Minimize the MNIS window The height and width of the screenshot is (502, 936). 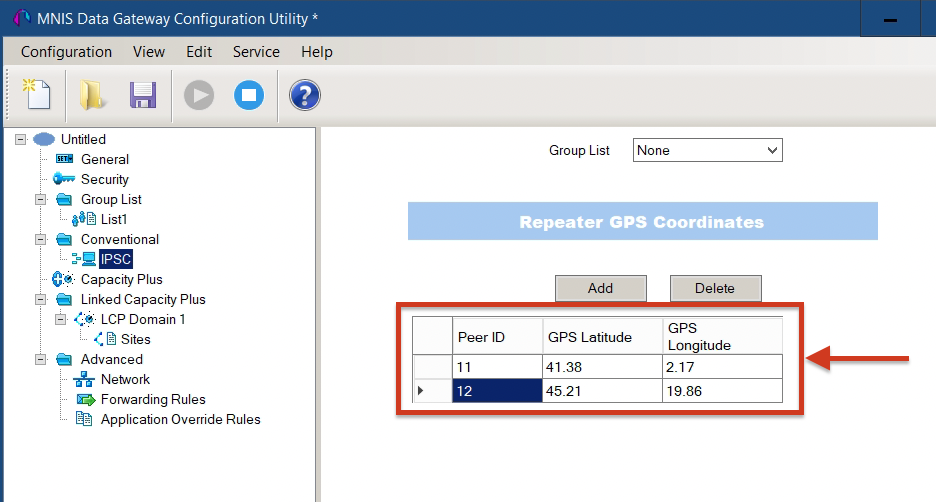click(890, 19)
